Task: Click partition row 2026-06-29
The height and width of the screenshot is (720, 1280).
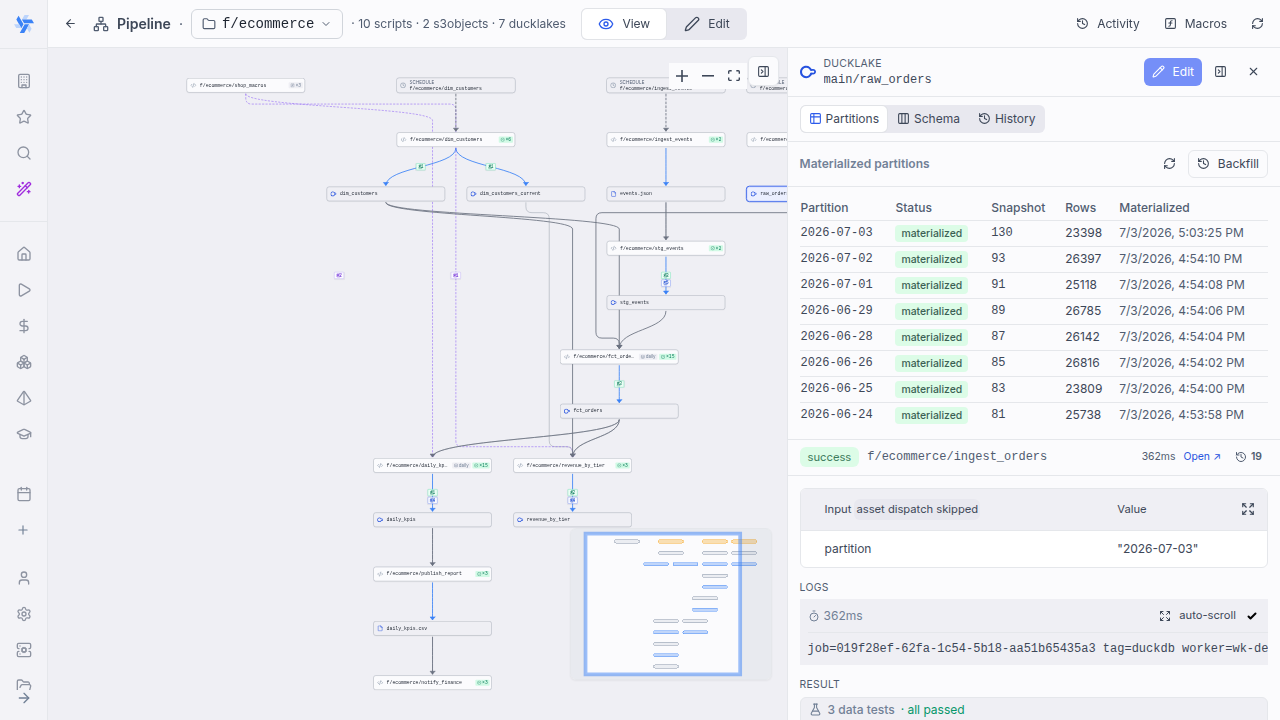Action: pos(1034,311)
